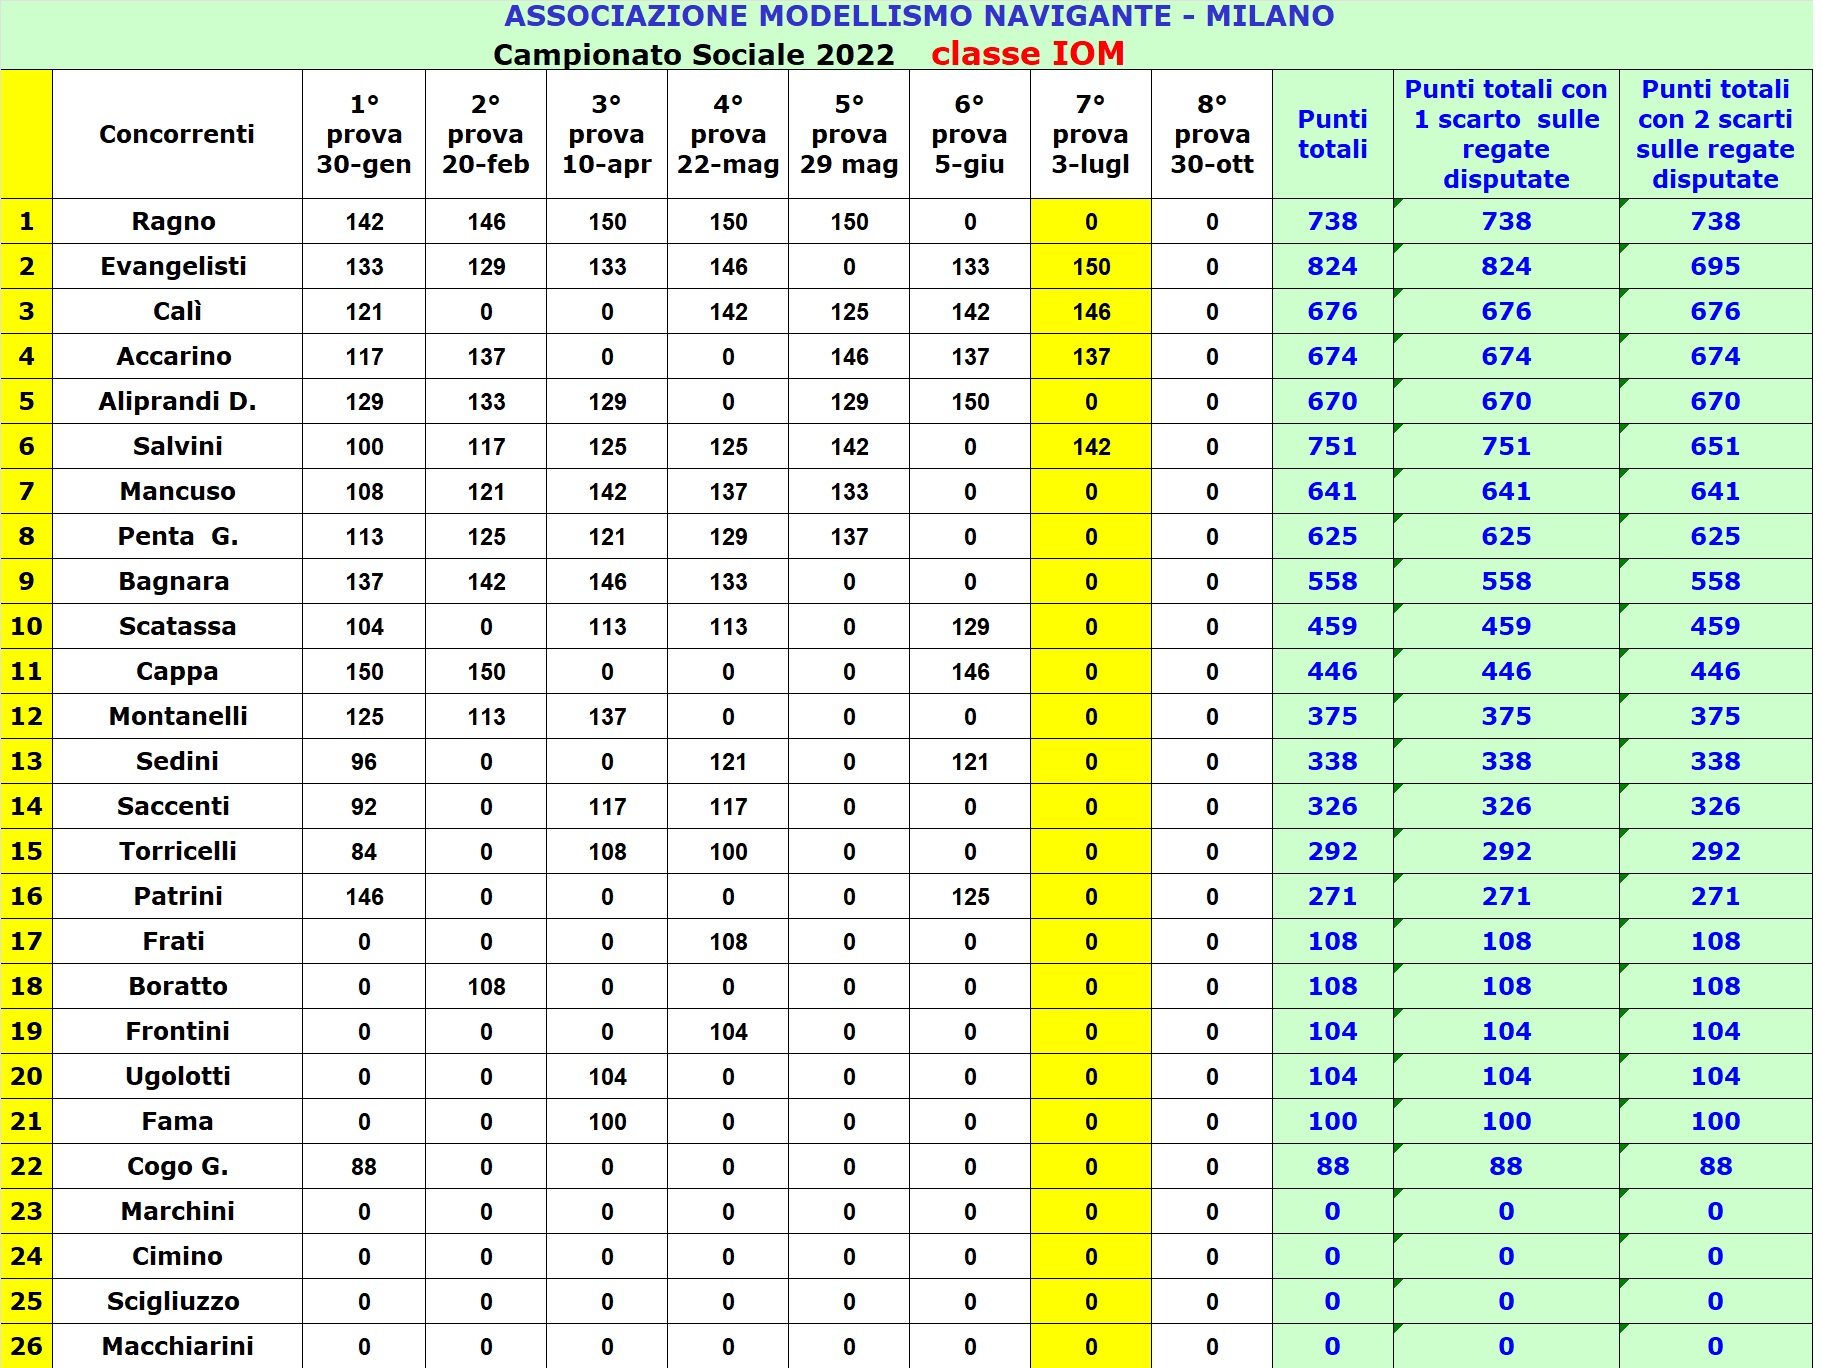Click Scatassa's 6° prova score 129
The image size is (1822, 1368).
(970, 627)
